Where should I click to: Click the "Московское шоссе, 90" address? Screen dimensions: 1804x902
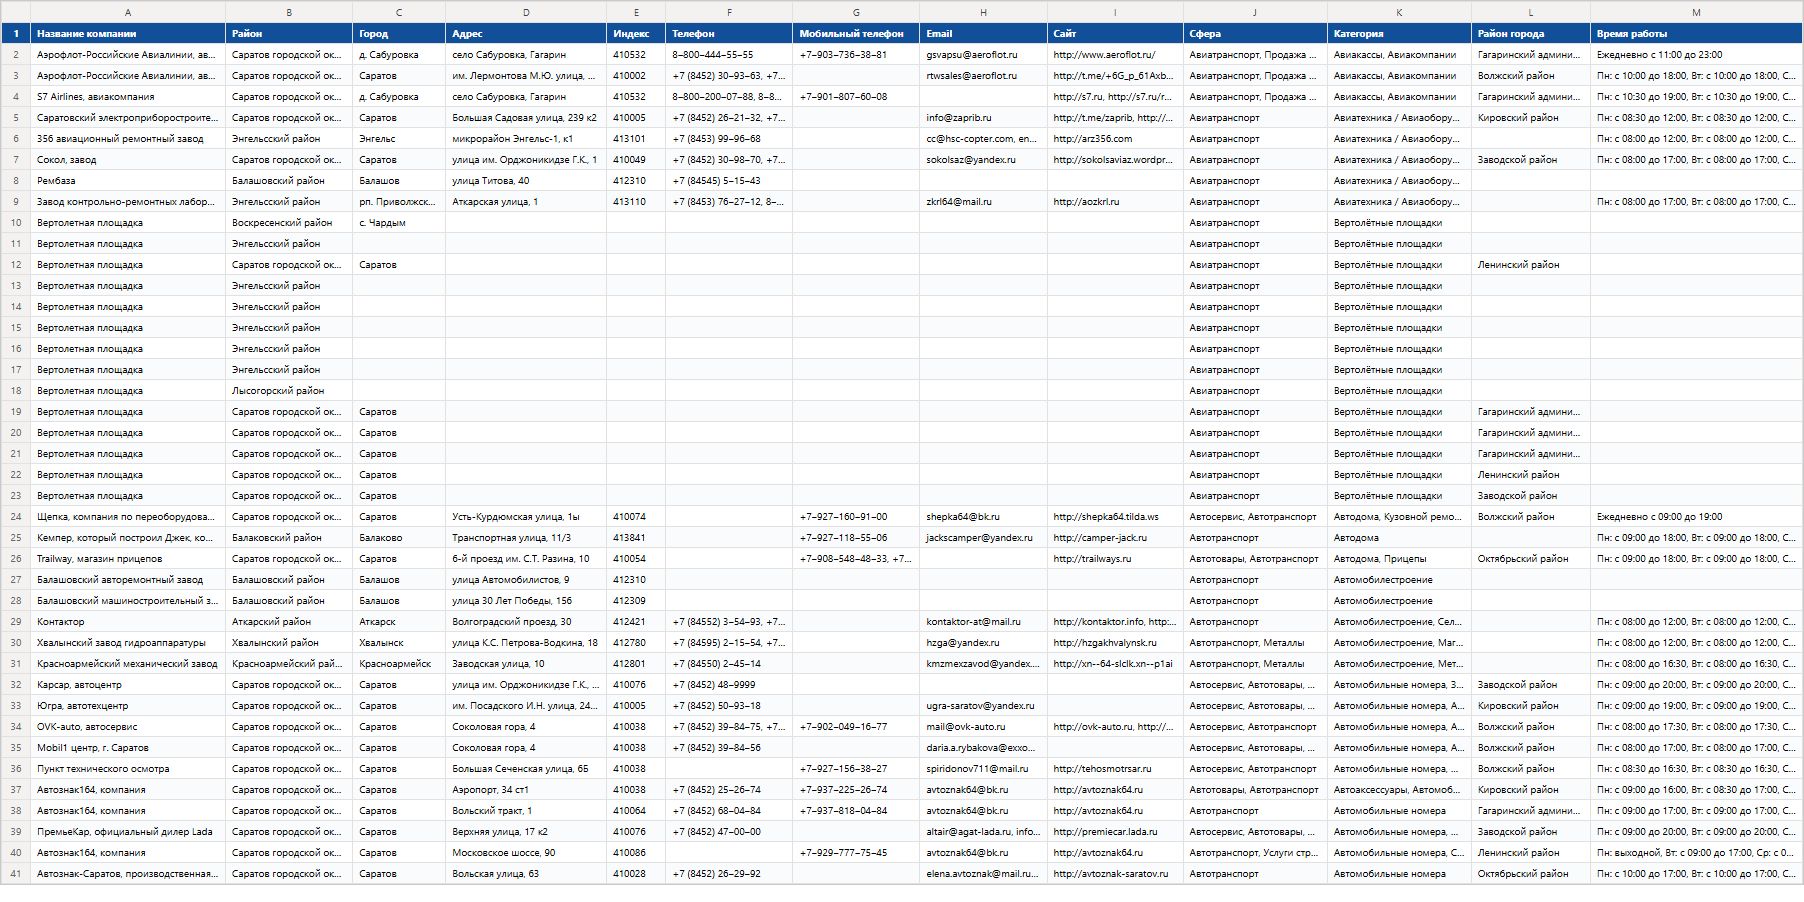[x=526, y=853]
